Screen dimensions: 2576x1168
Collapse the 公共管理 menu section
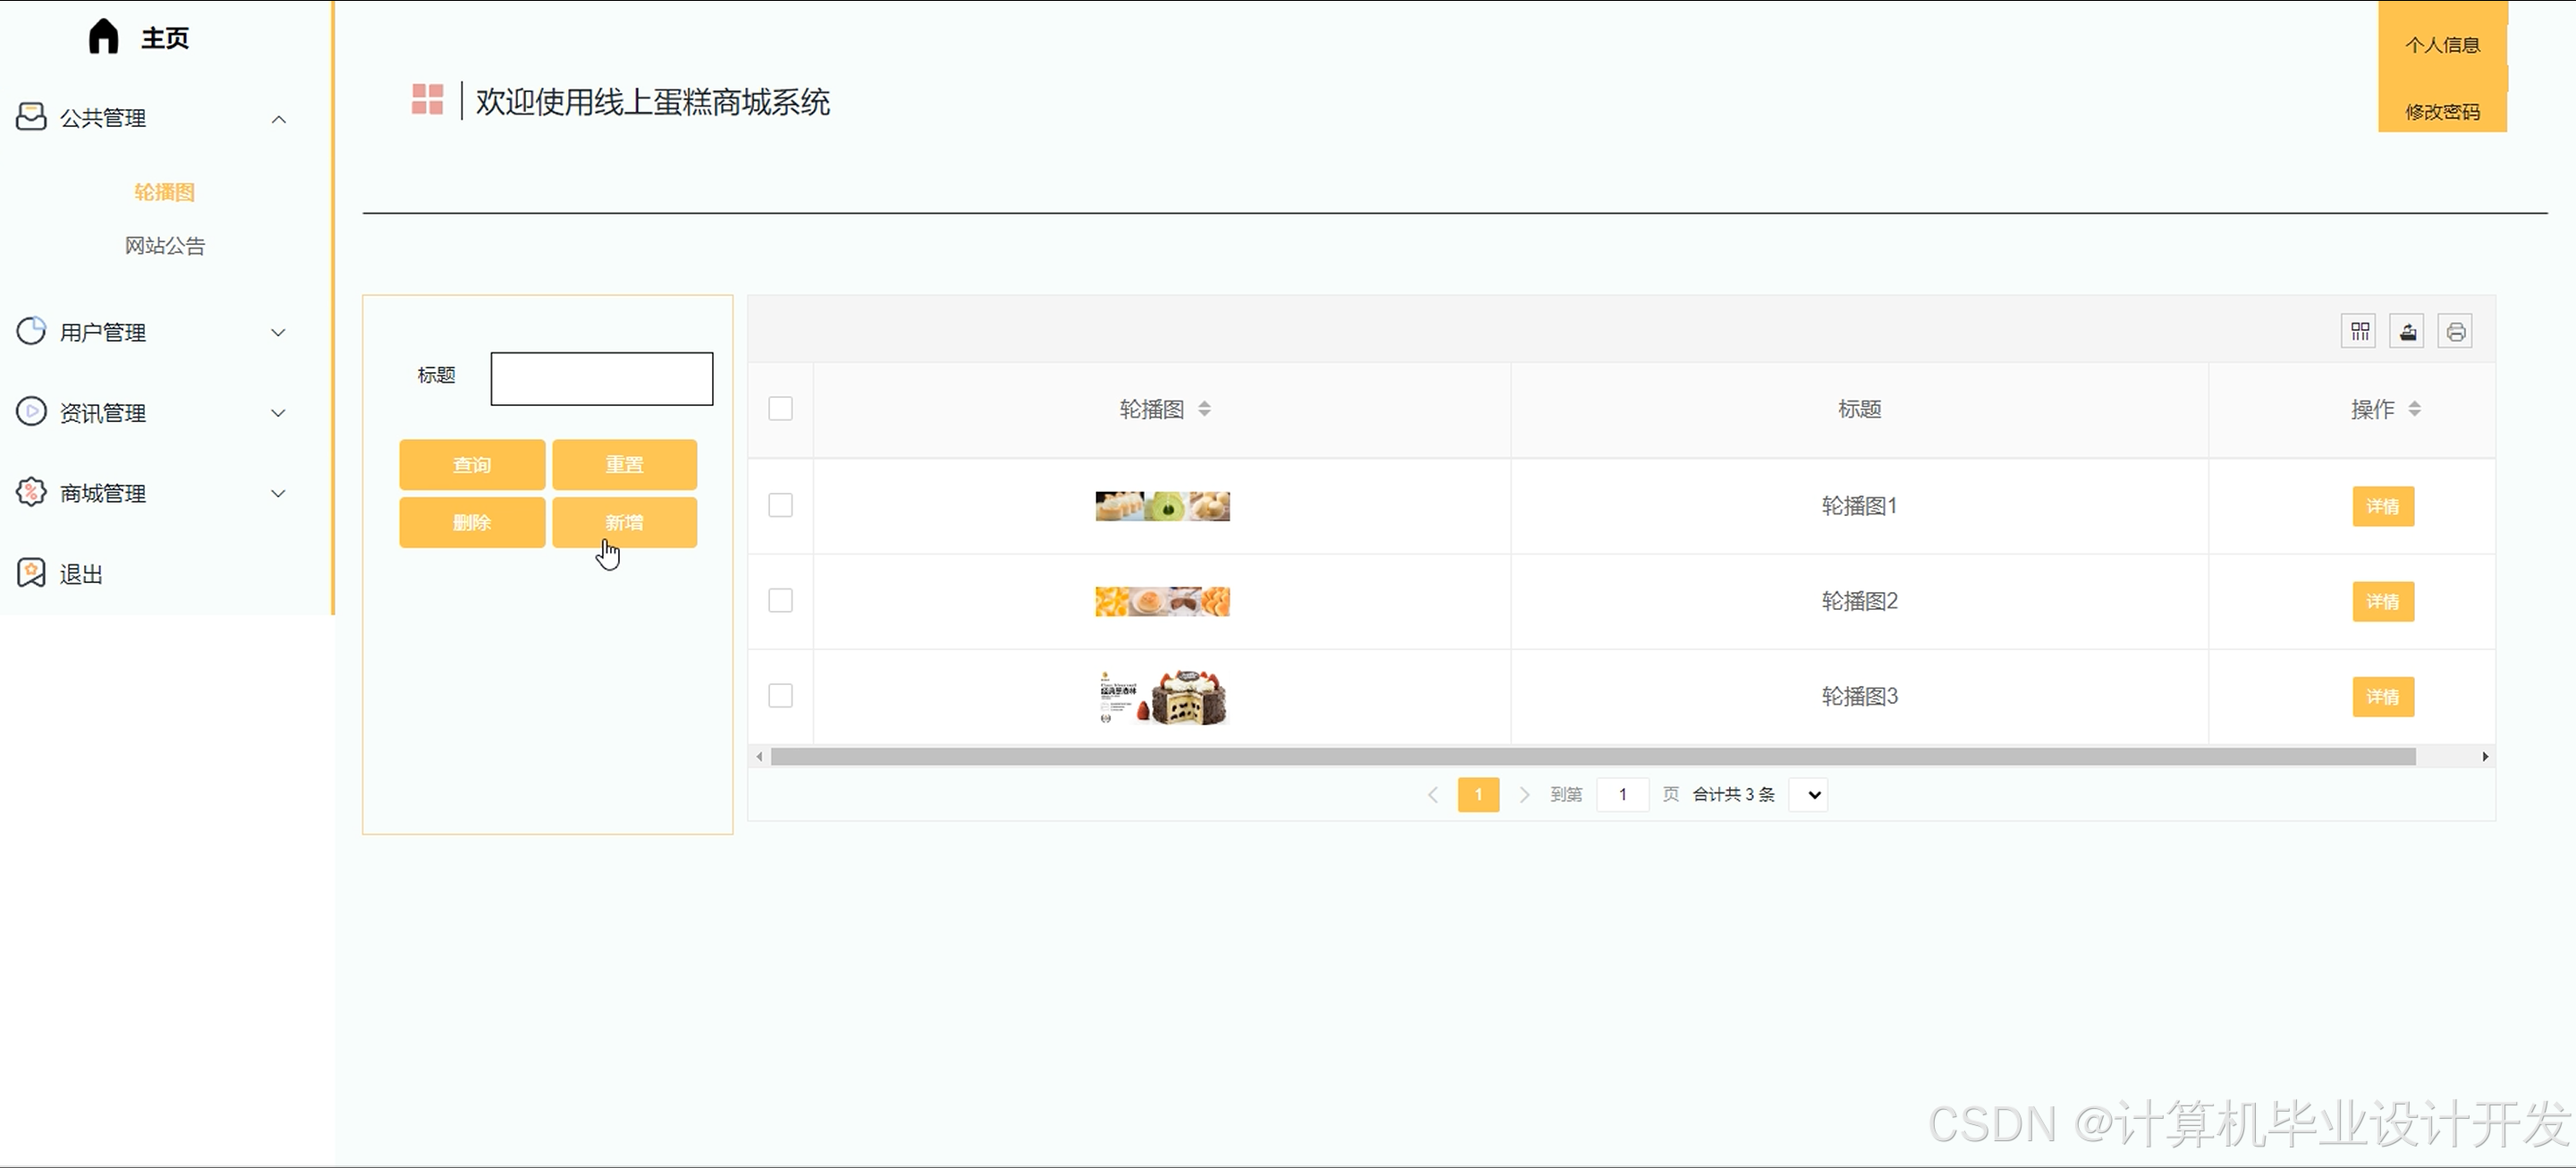279,119
